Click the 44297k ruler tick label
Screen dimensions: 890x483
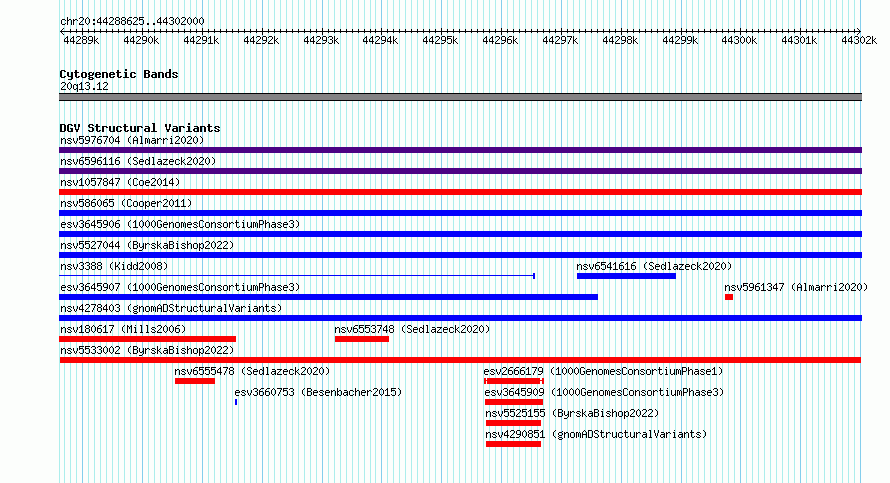point(560,40)
